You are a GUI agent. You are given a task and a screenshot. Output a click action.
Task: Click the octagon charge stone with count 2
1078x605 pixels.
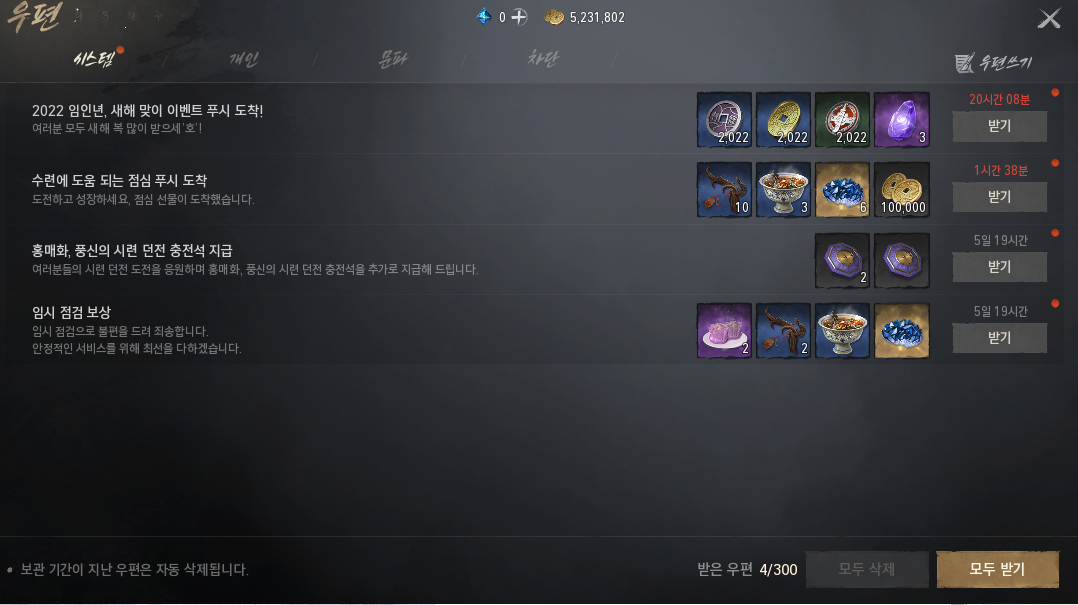click(x=842, y=261)
